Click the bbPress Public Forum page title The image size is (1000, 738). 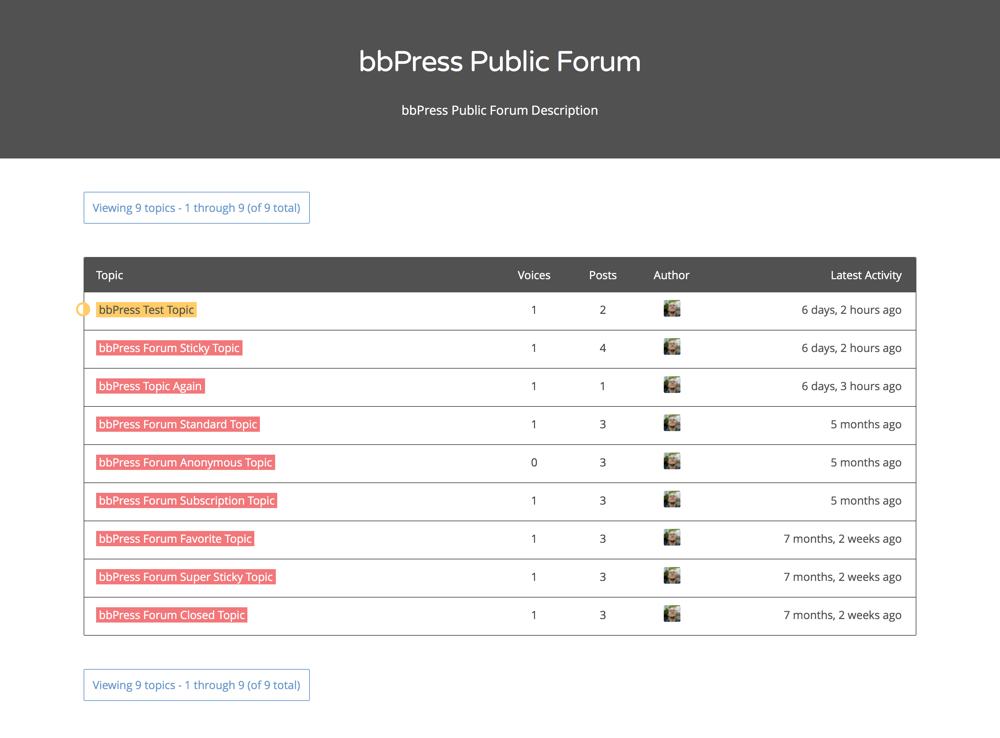click(x=500, y=62)
